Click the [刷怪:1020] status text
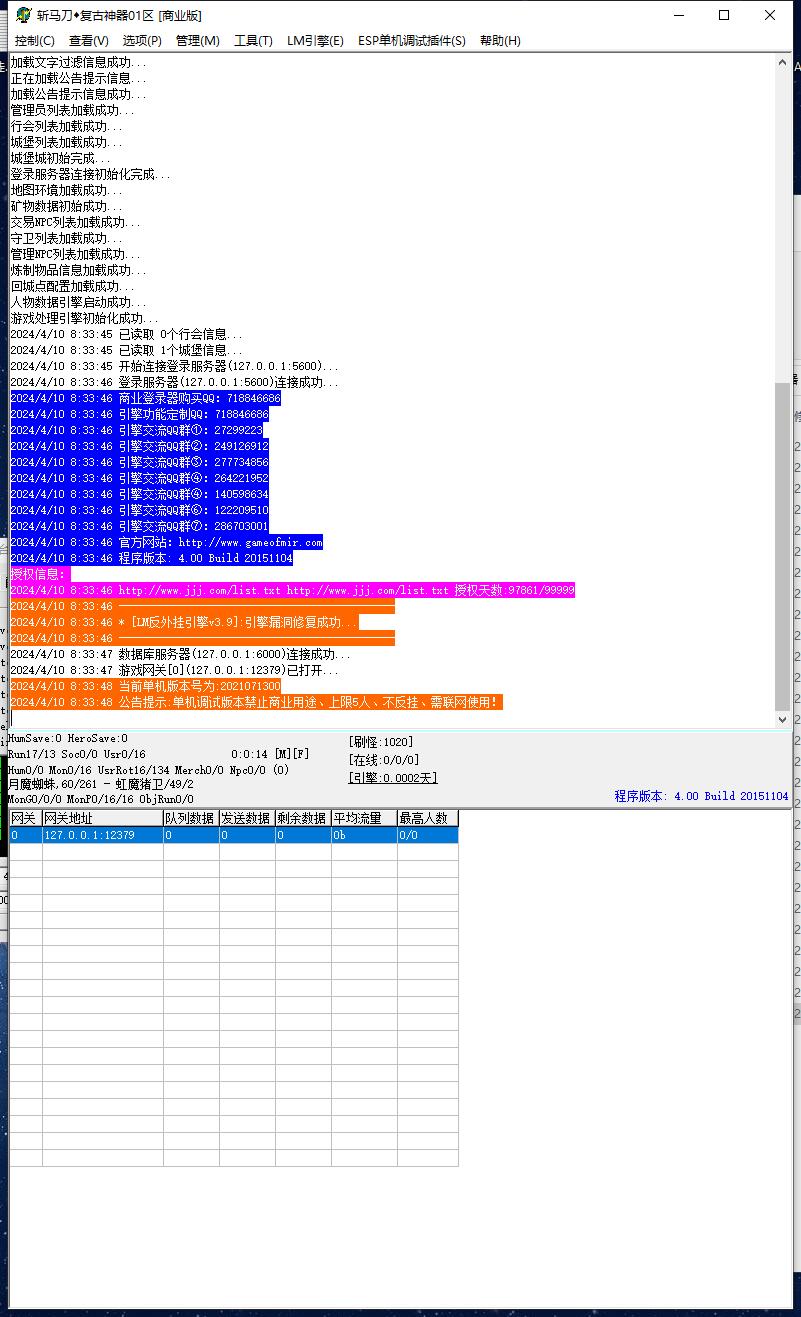801x1317 pixels. (381, 742)
